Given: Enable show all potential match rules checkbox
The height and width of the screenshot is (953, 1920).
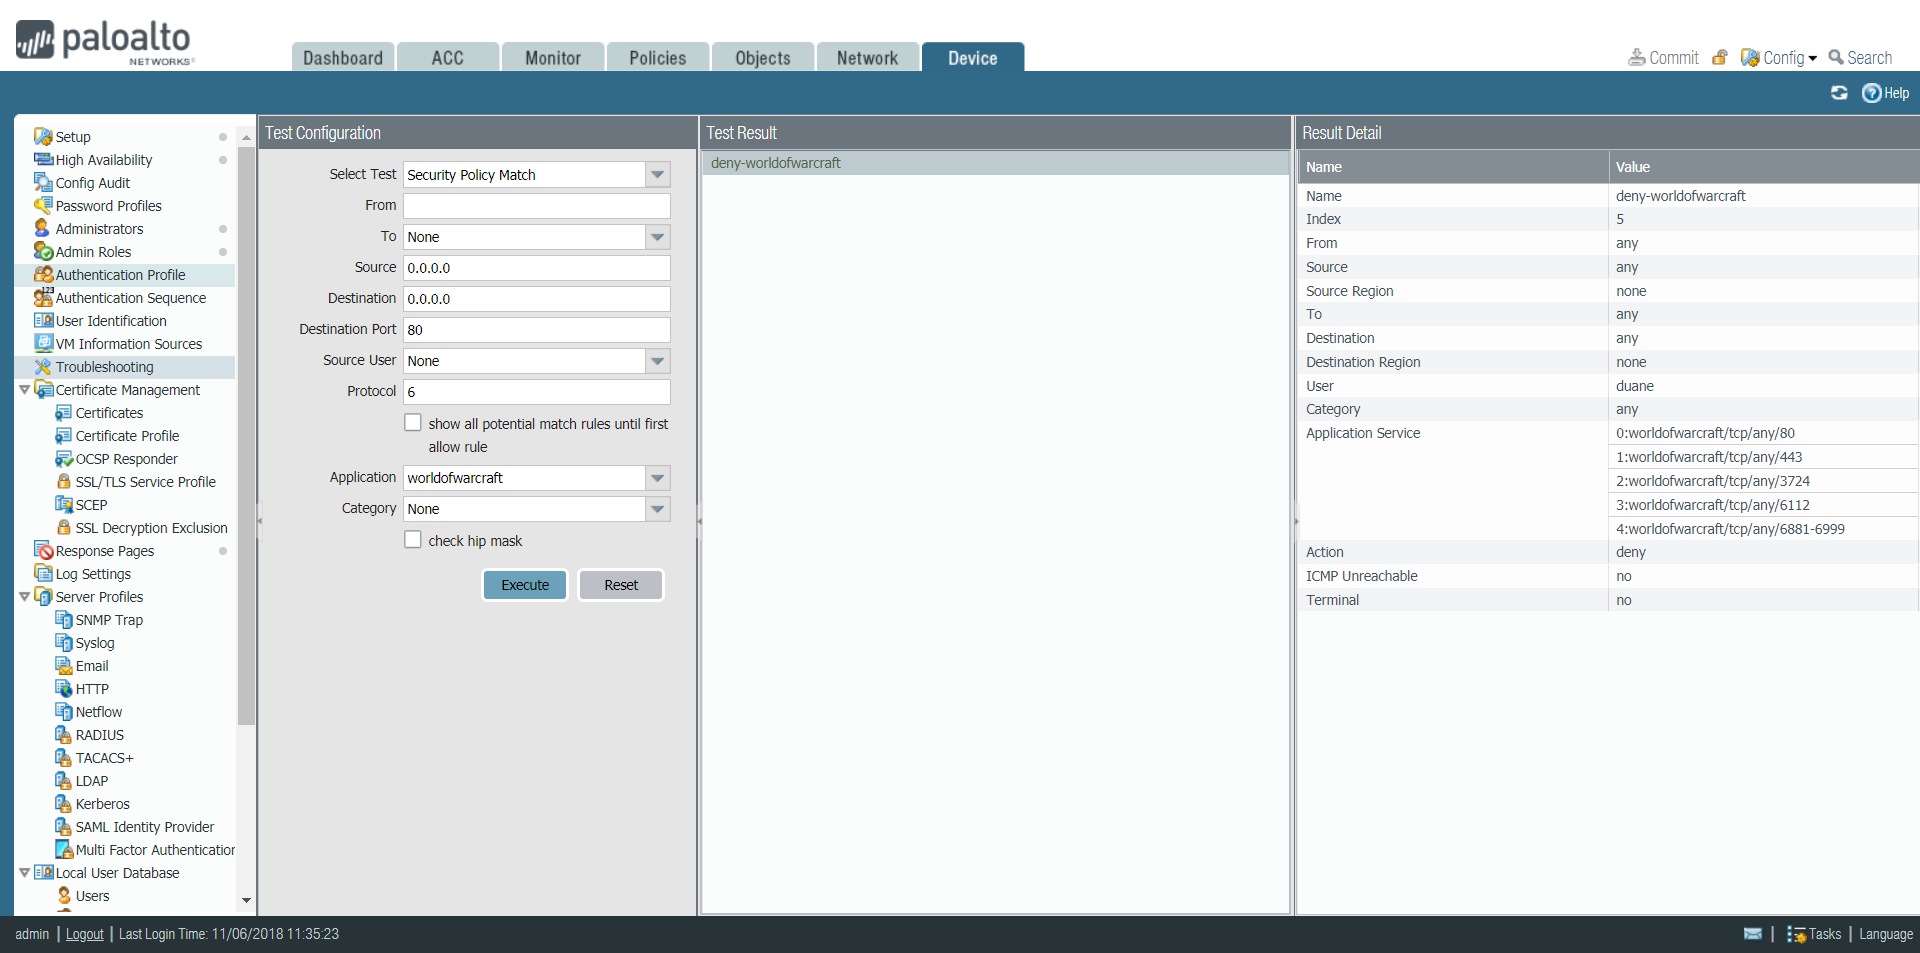Looking at the screenshot, I should pyautogui.click(x=413, y=423).
